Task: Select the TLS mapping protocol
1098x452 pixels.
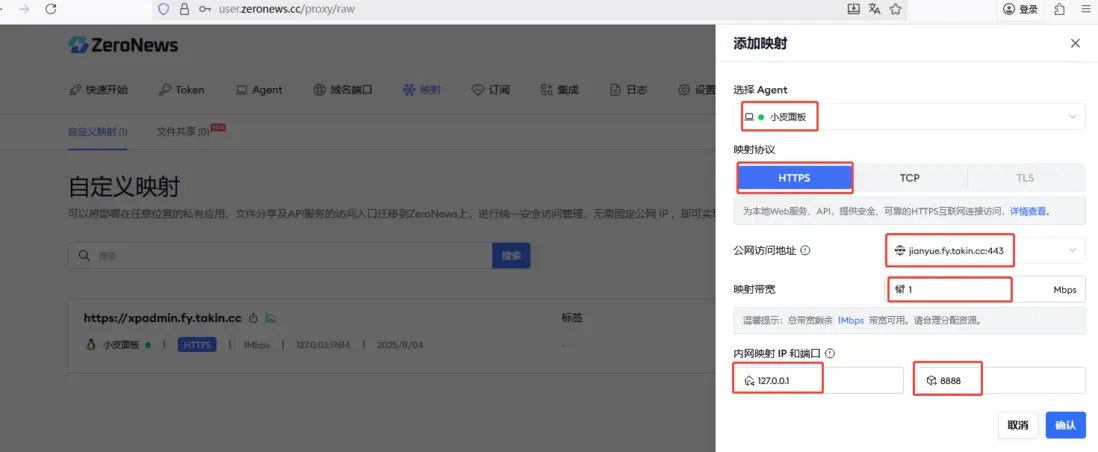Action: (1025, 178)
